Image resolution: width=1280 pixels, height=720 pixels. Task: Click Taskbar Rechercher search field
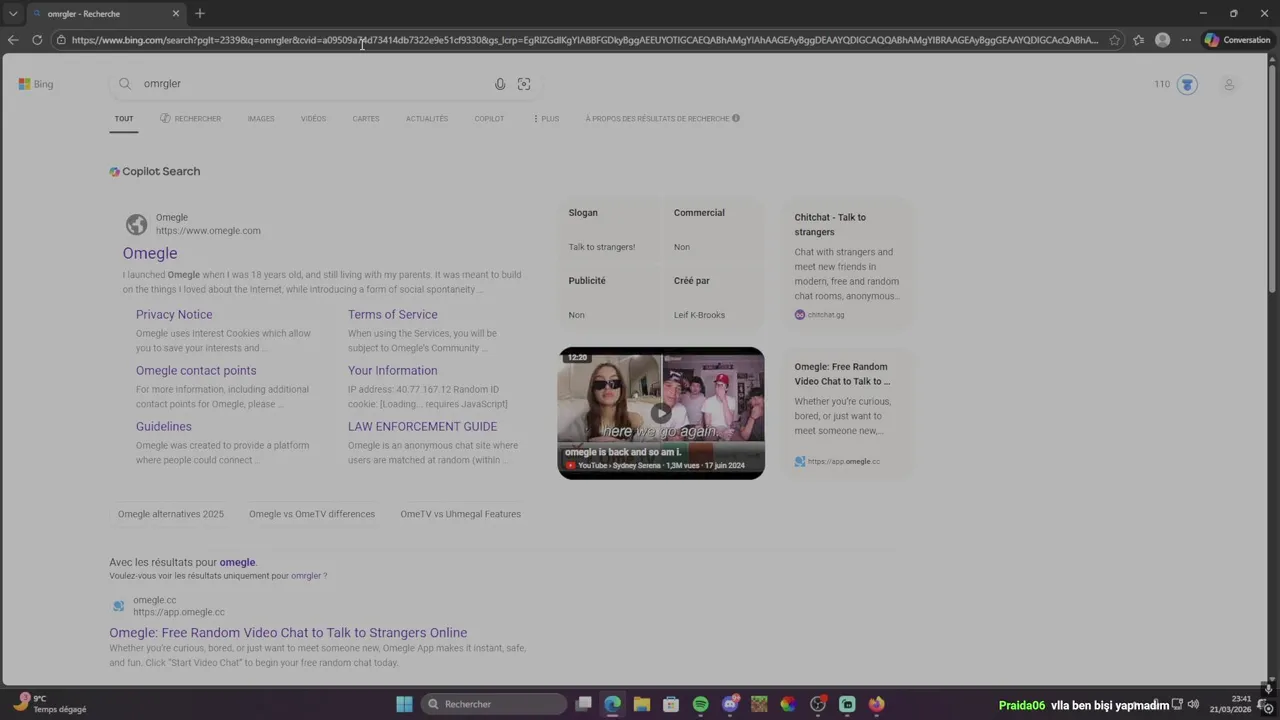click(494, 704)
